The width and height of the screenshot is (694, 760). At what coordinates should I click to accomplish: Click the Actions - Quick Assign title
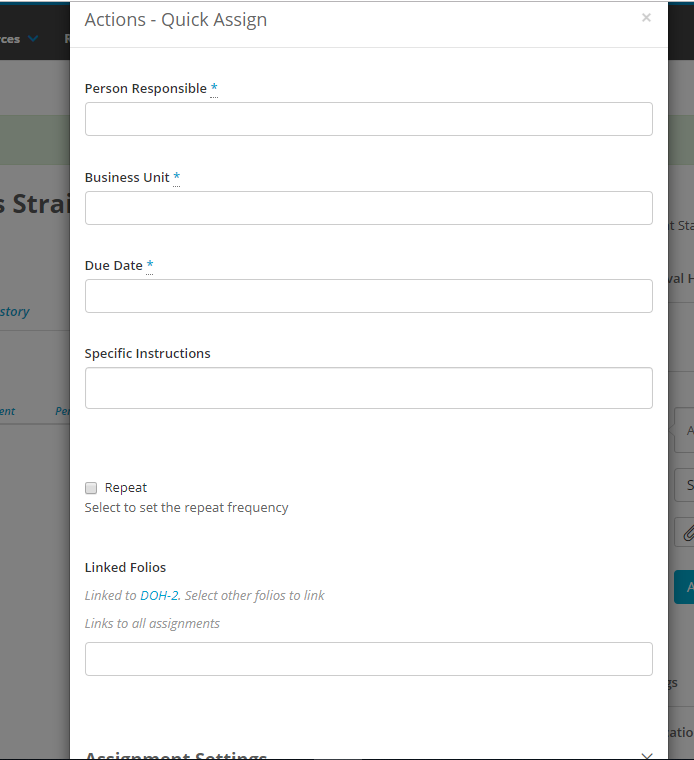click(x=176, y=20)
